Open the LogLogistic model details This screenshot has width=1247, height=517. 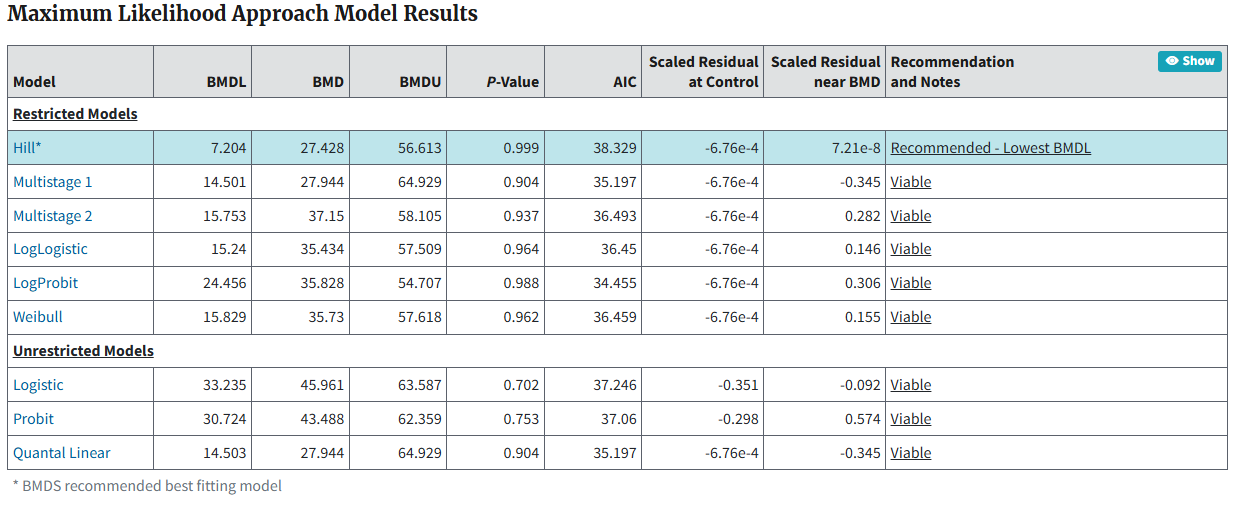pyautogui.click(x=50, y=249)
